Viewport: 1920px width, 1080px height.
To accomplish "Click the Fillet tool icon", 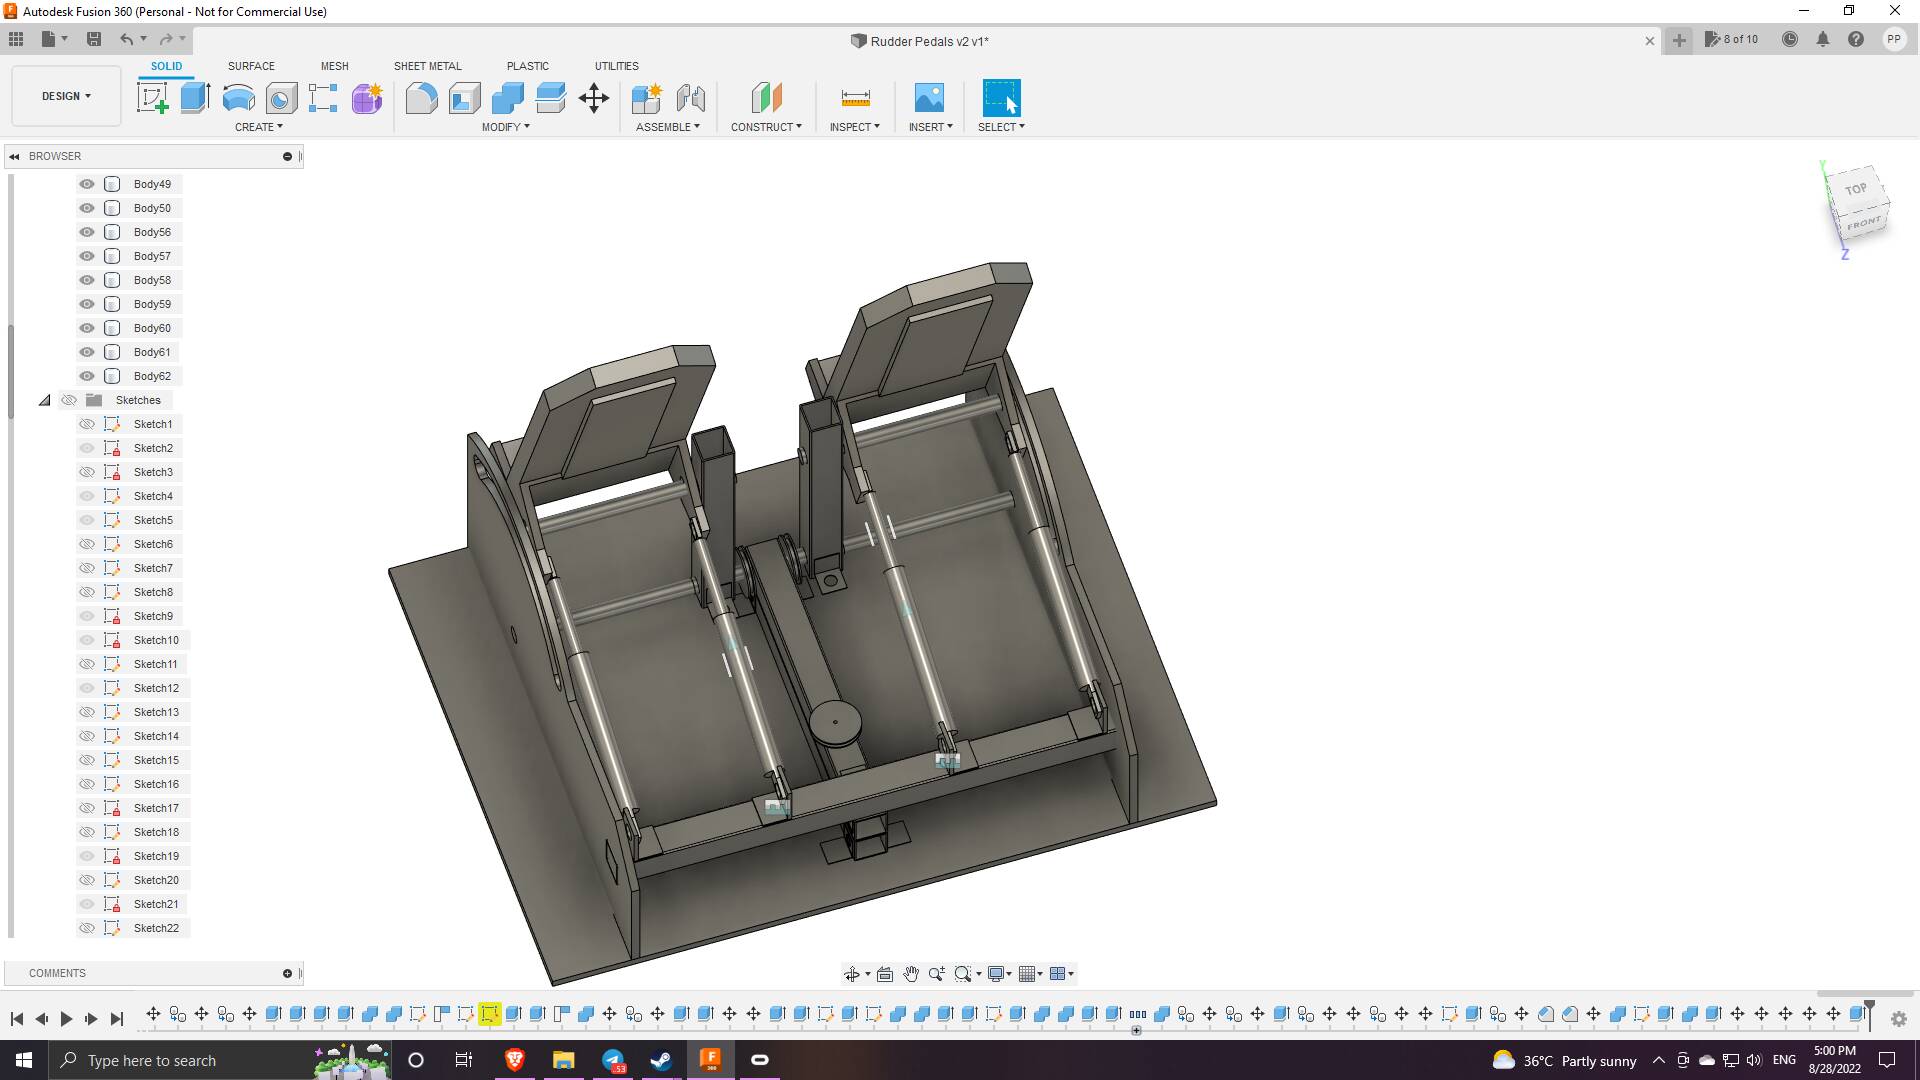I will [421, 98].
